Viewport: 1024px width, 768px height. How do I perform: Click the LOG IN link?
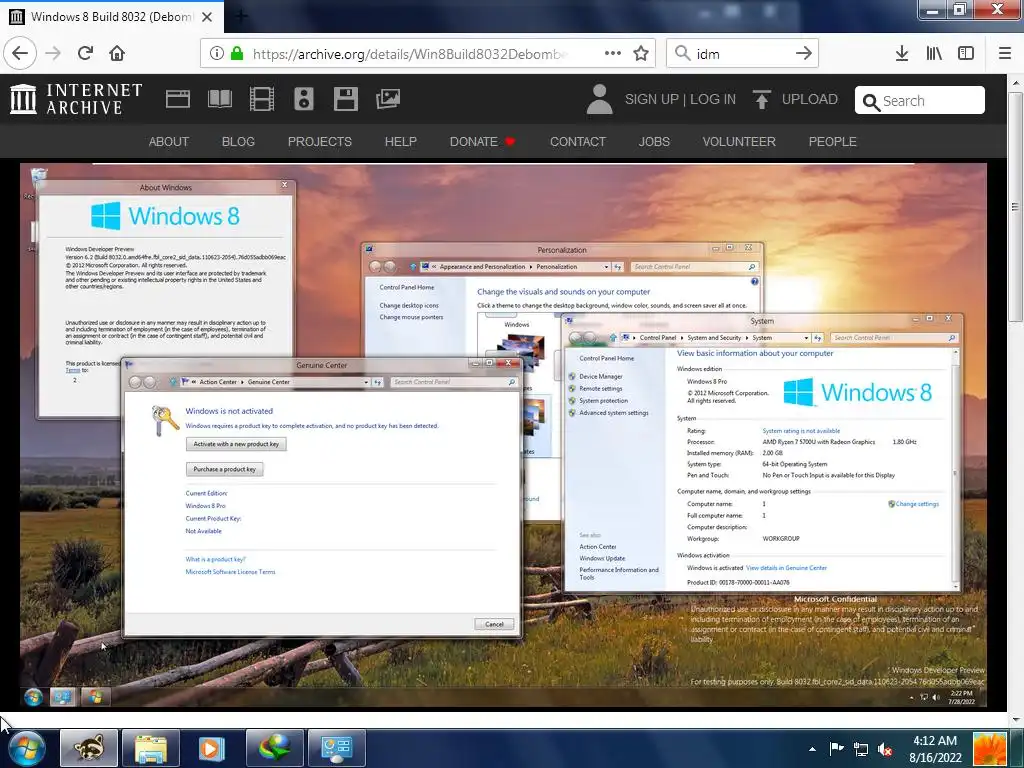[x=712, y=99]
